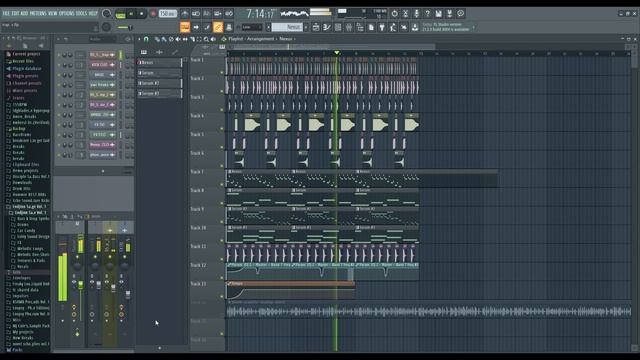Select the playlist zoom magnifier tool
The height and width of the screenshot is (360, 640).
point(206,39)
